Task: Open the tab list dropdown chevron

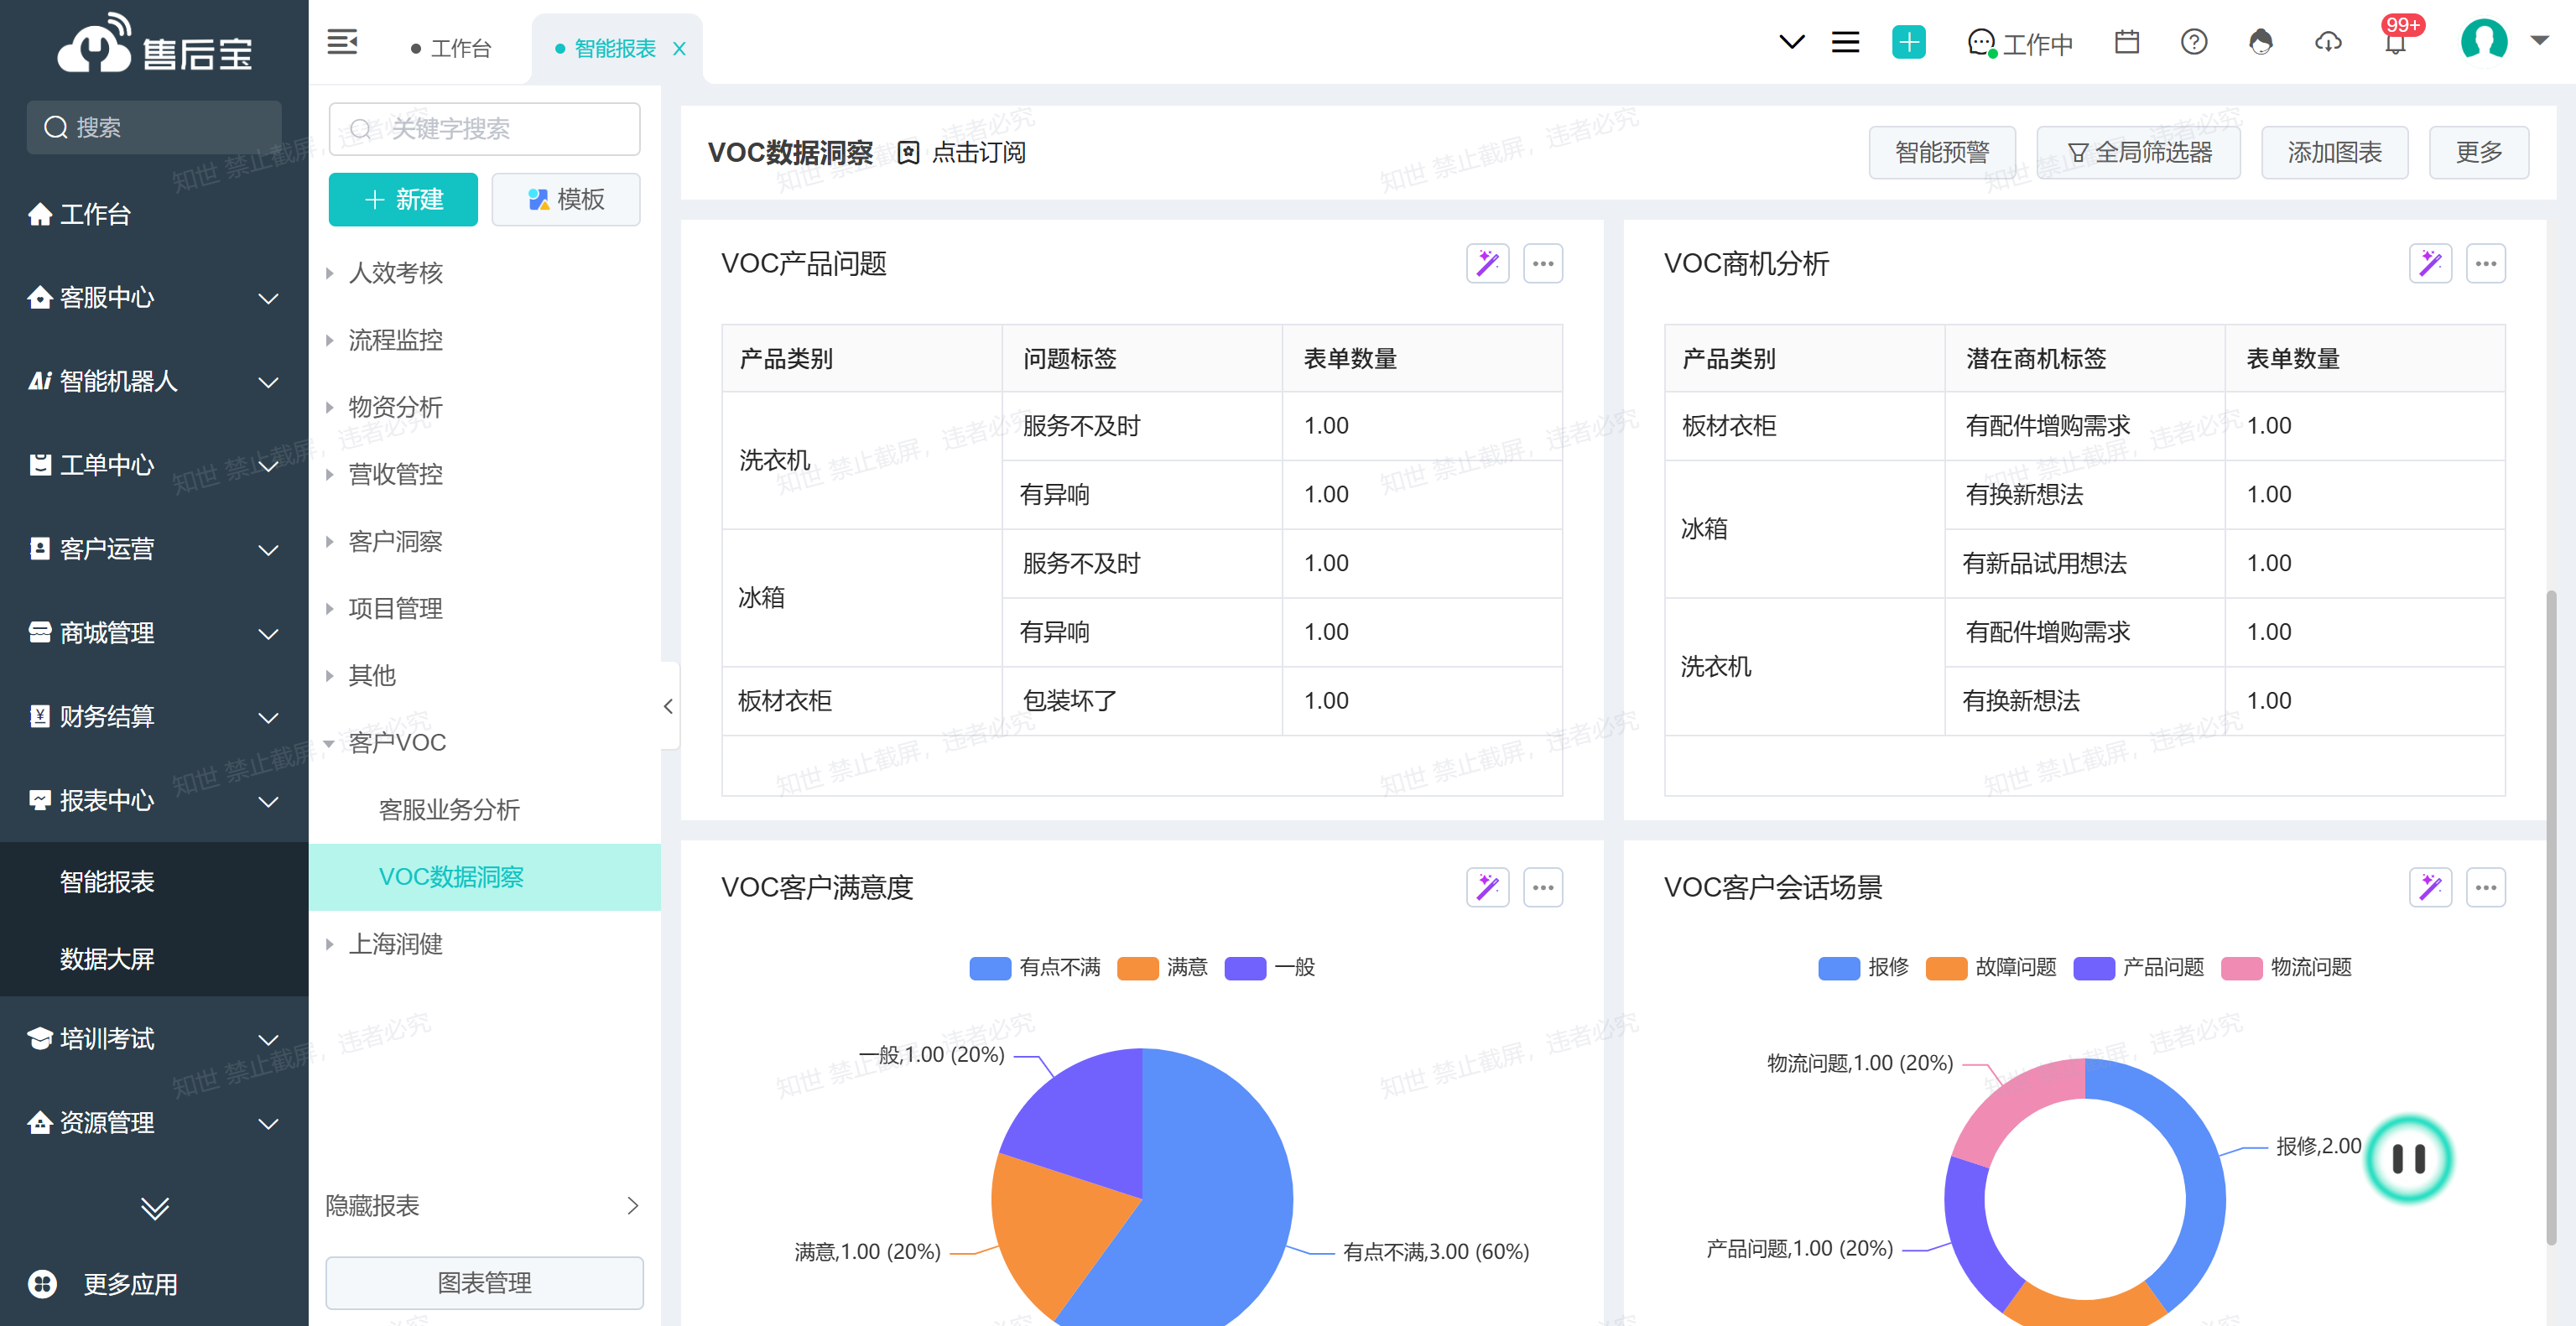Action: tap(1792, 42)
